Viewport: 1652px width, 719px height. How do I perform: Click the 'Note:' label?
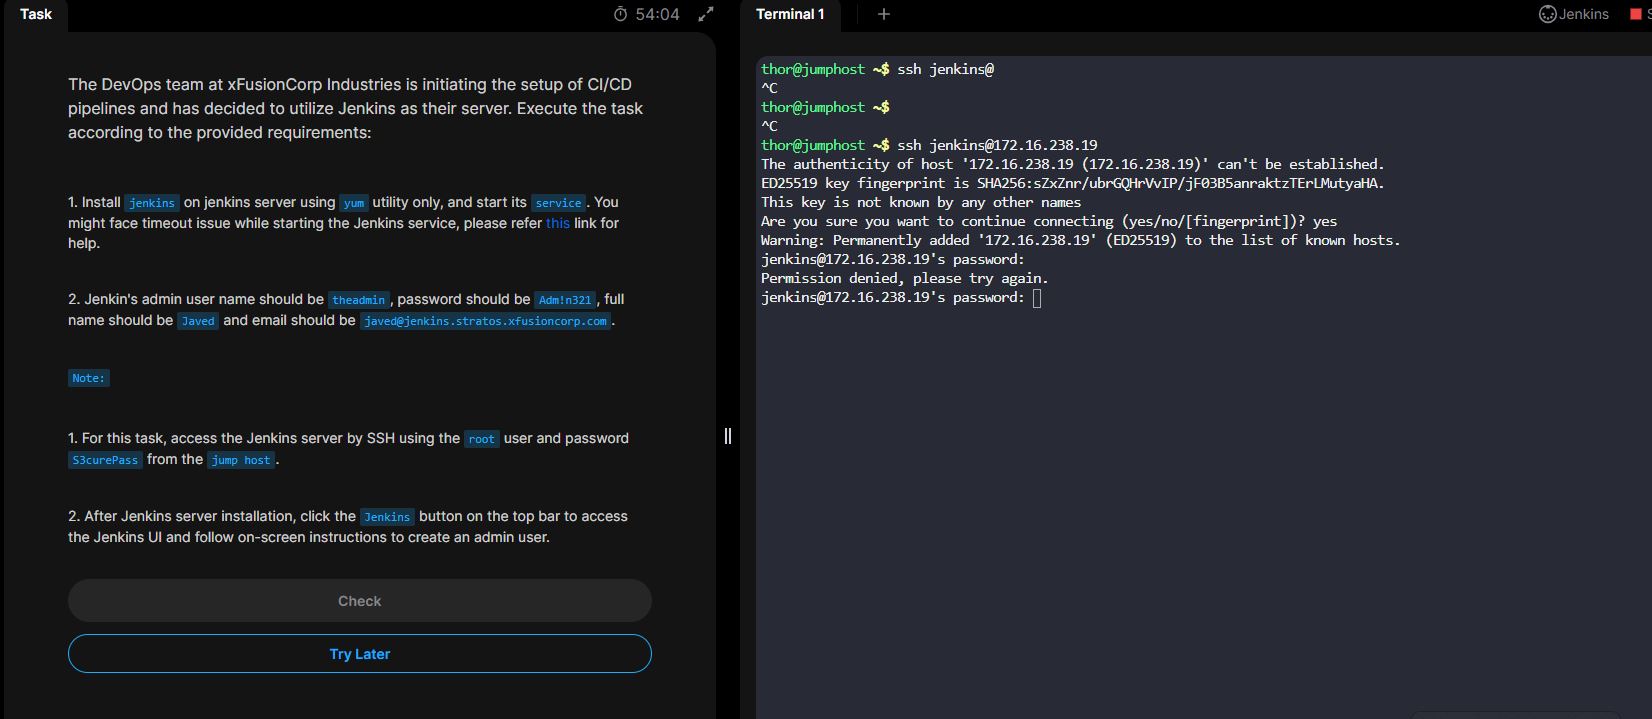(88, 378)
